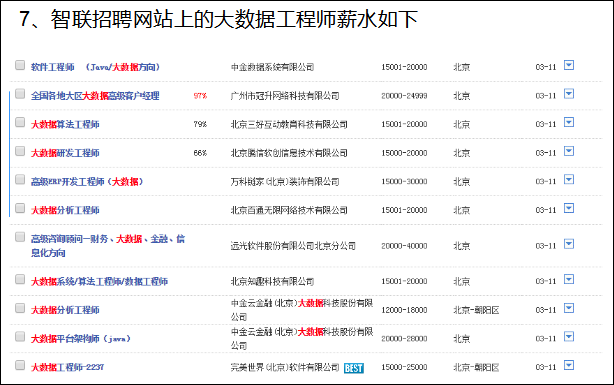Click salary range 15000-25000
The width and height of the screenshot is (614, 385).
tap(404, 367)
